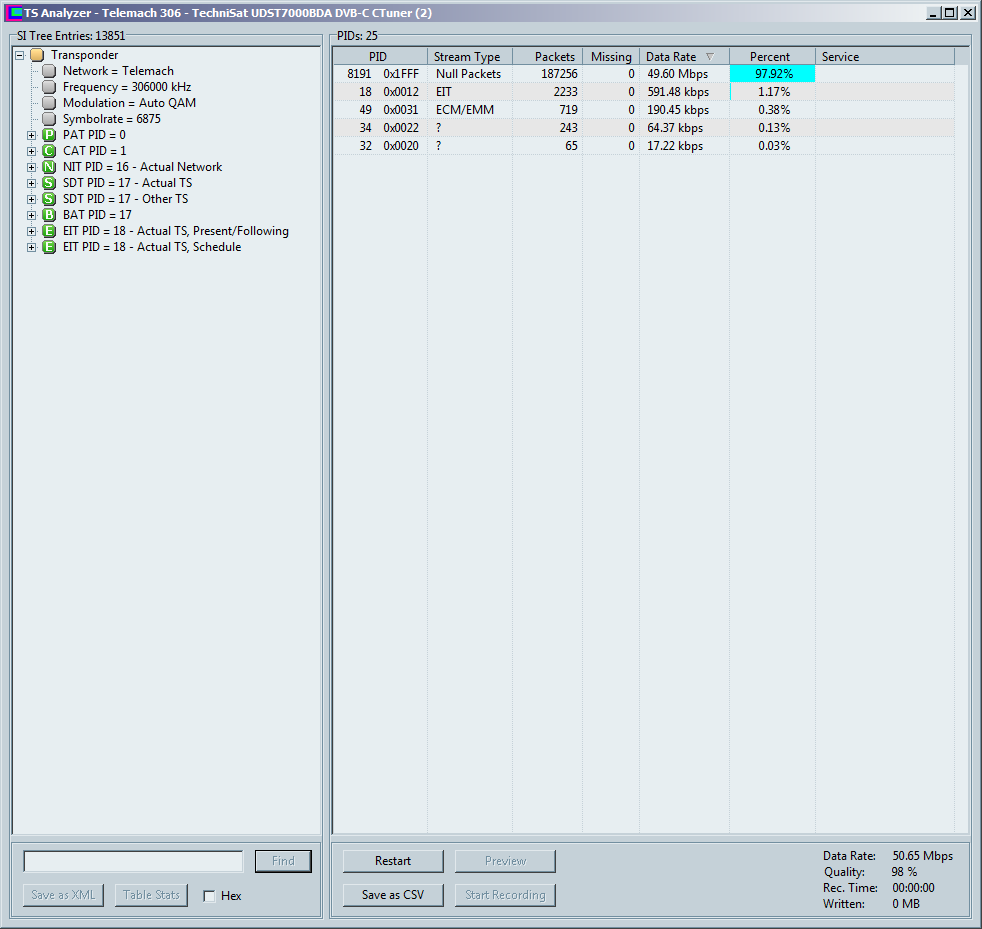Image resolution: width=982 pixels, height=929 pixels.
Task: Select 'Symbolrate = 6875' entry
Action: 111,119
